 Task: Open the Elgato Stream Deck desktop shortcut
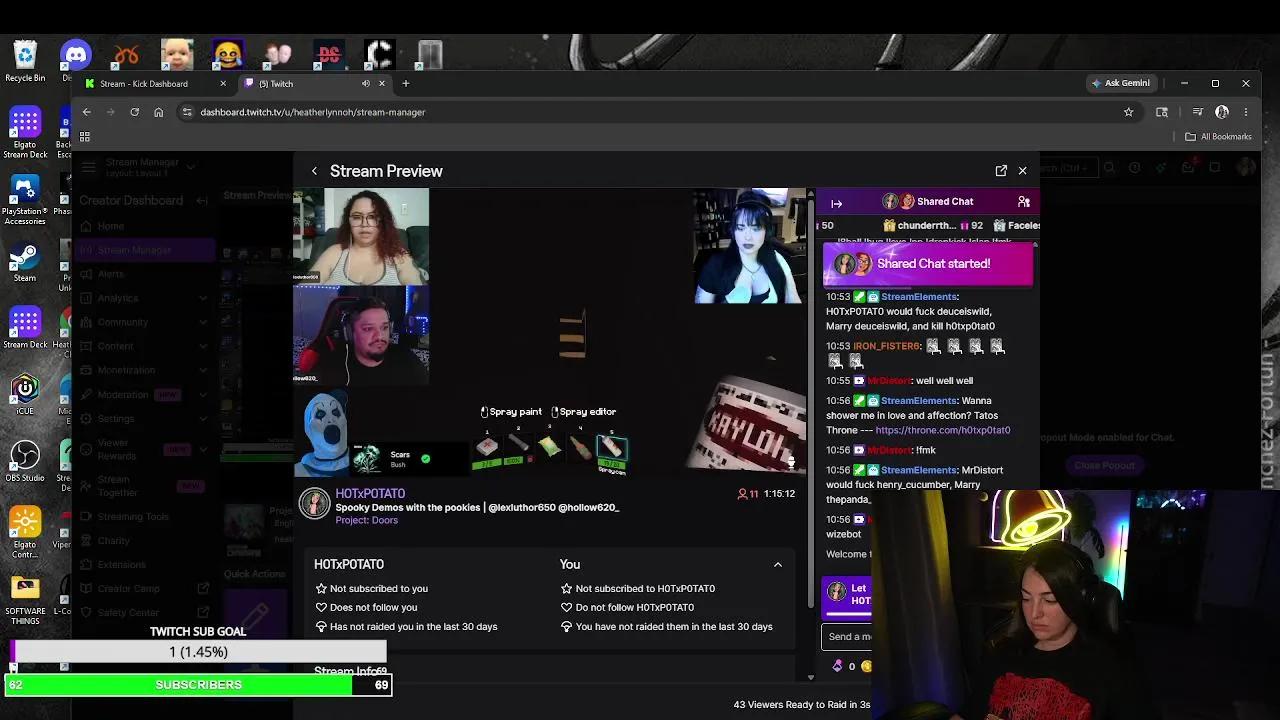click(25, 132)
